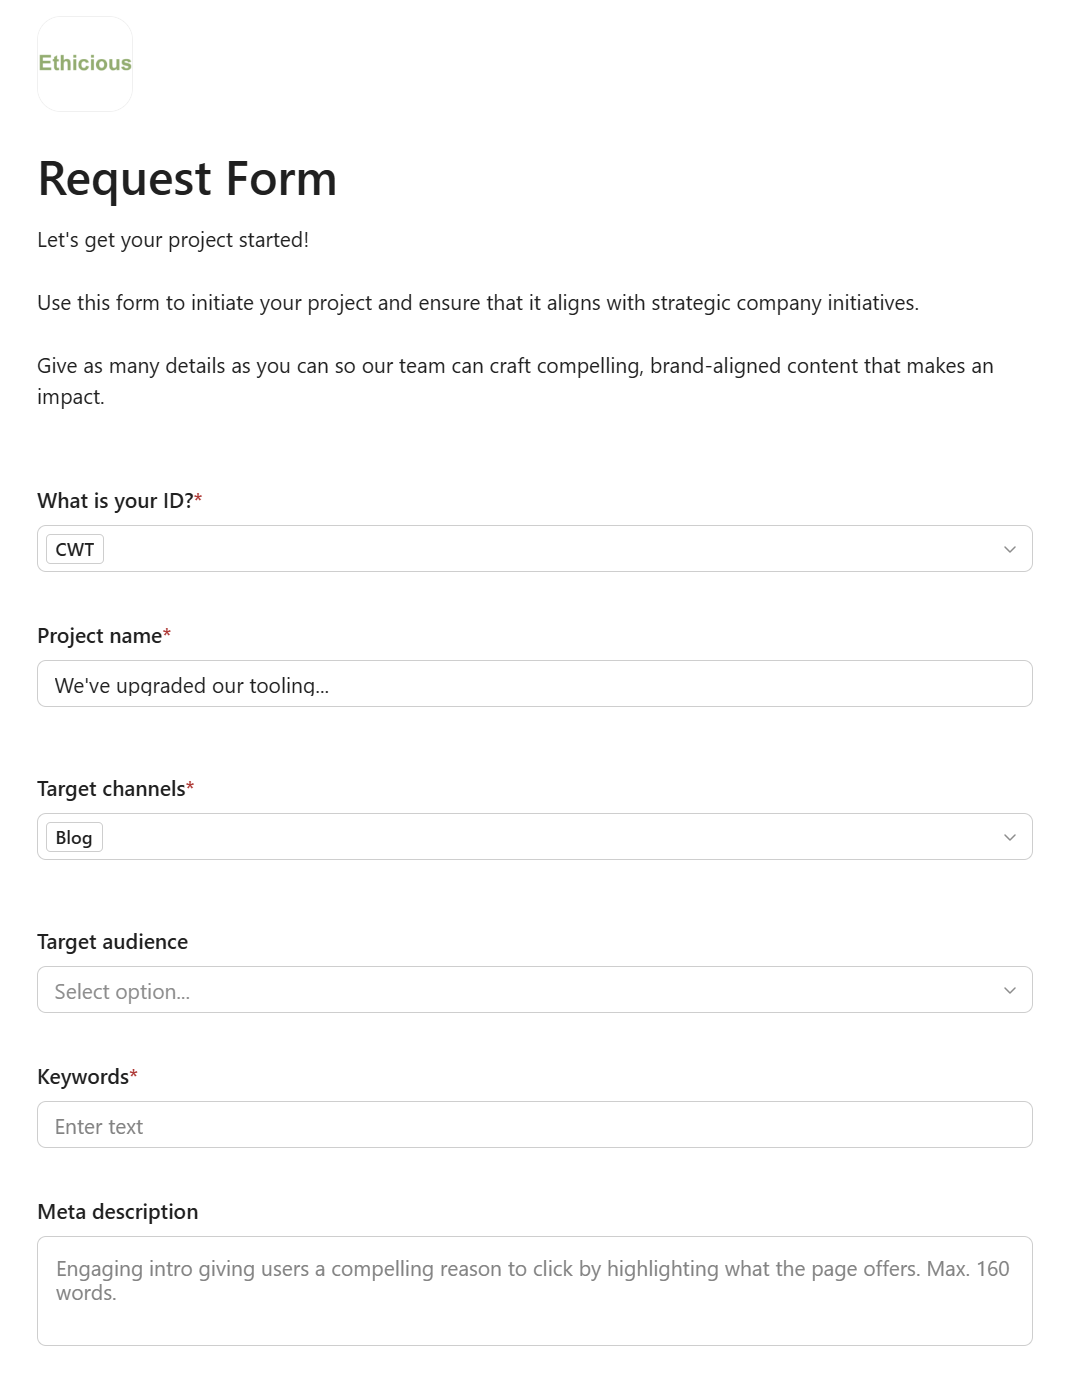Click the 'Give as many details' paragraph
The height and width of the screenshot is (1381, 1074).
coord(515,381)
